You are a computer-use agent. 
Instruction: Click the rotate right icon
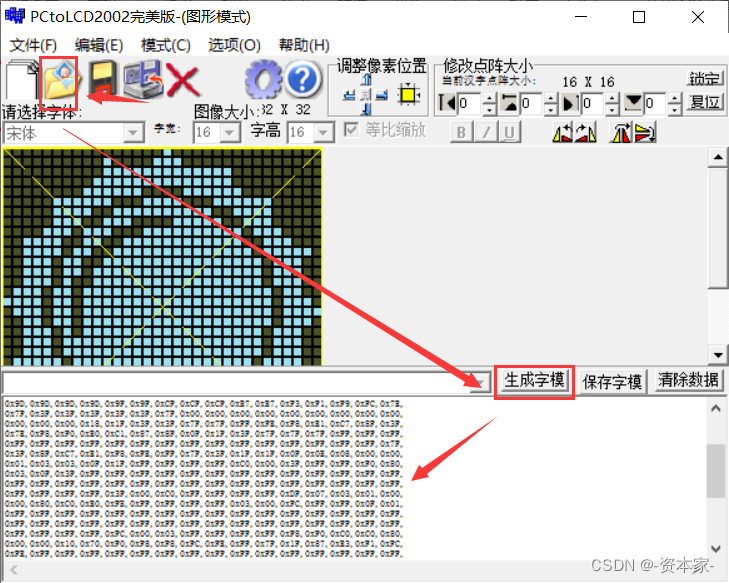pyautogui.click(x=585, y=133)
